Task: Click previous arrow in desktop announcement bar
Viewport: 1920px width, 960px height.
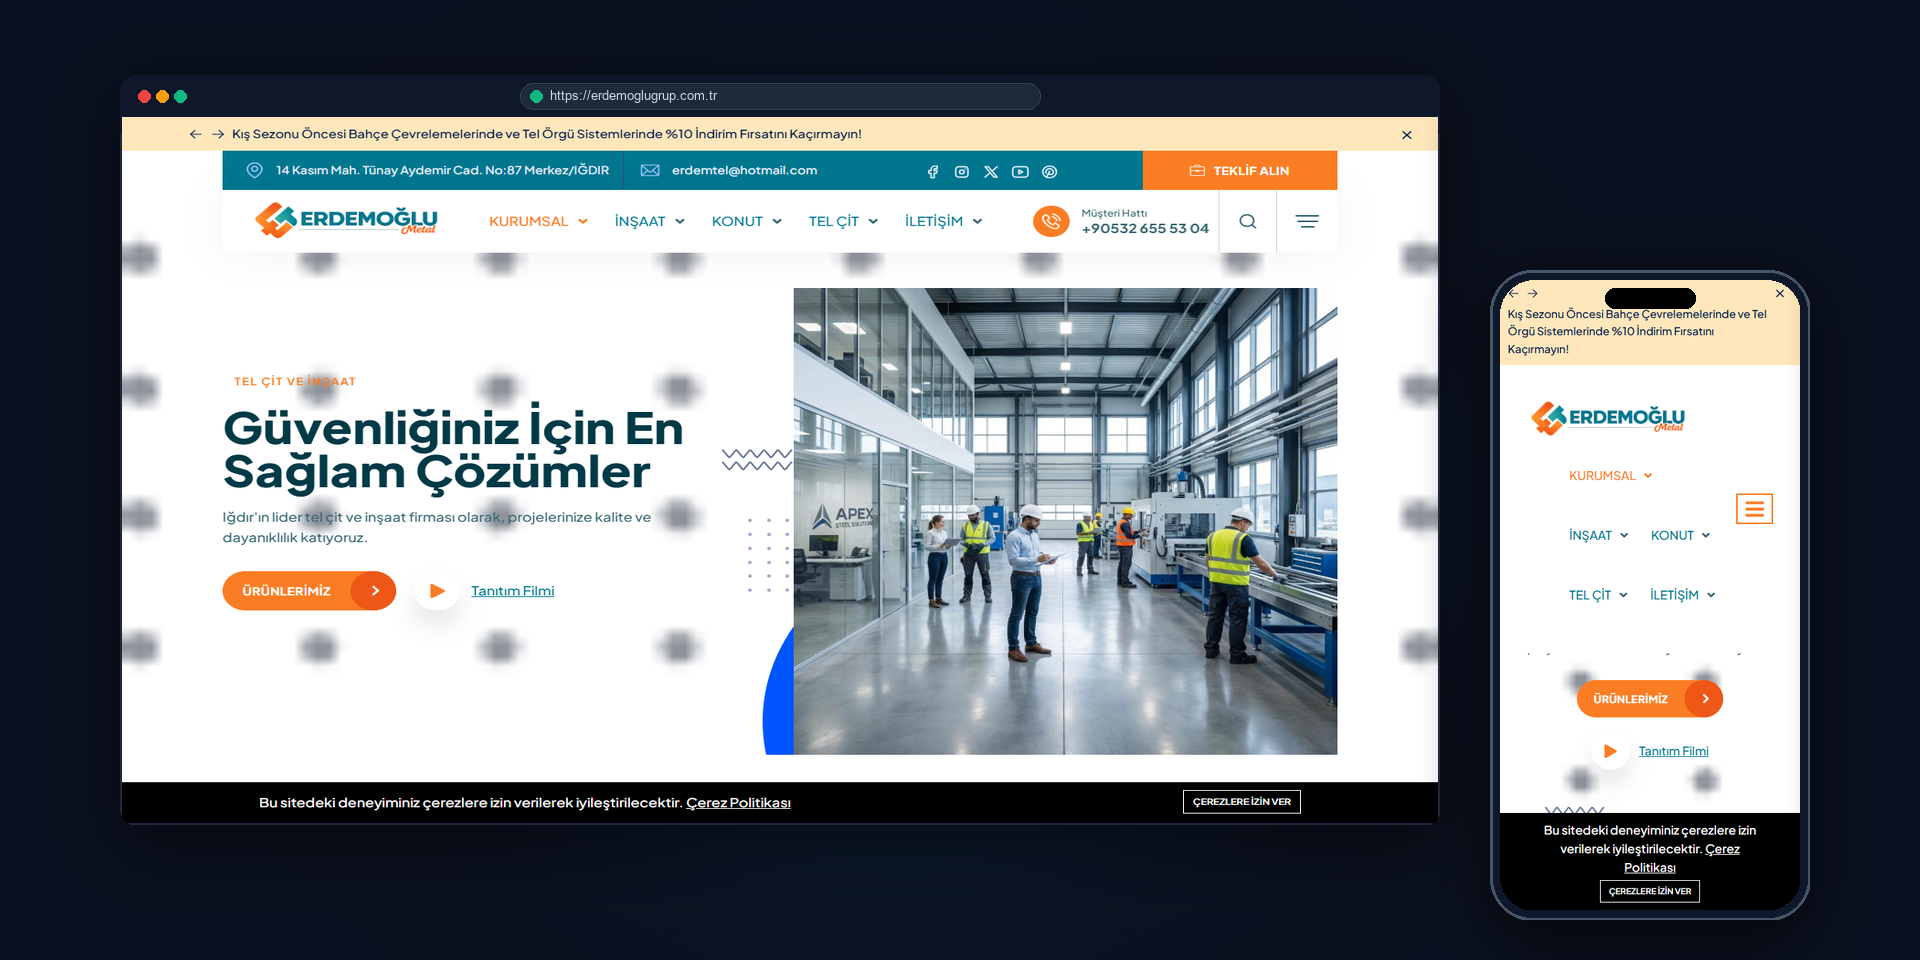Action: [x=195, y=134]
